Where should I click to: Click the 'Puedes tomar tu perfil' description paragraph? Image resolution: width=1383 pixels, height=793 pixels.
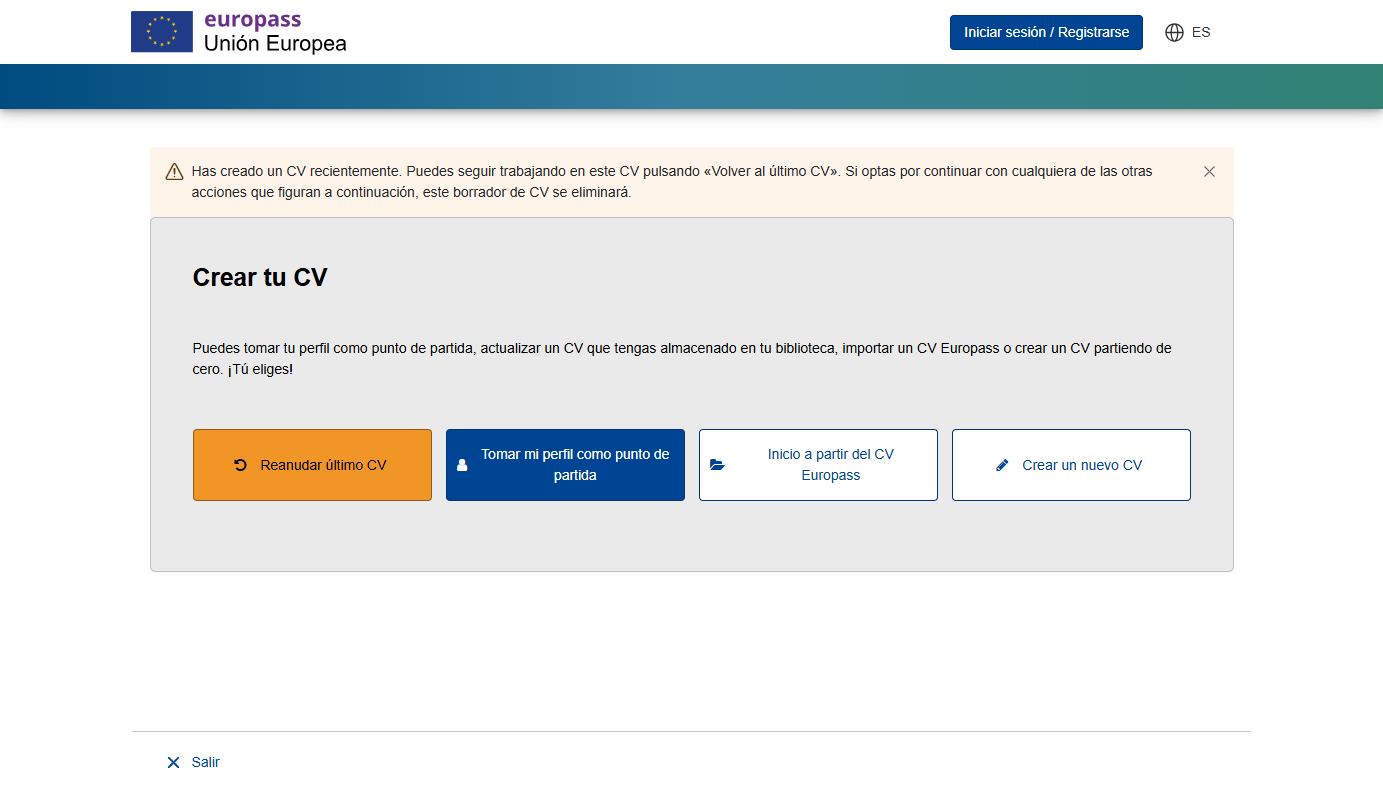point(682,359)
